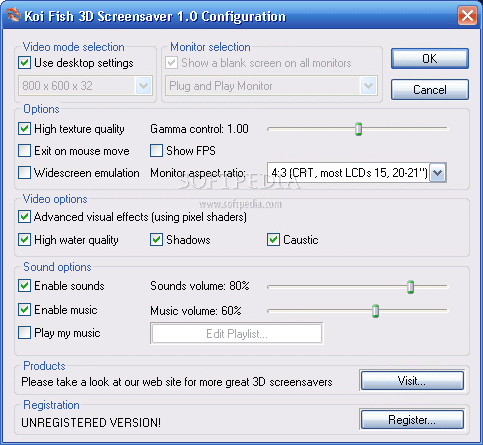Click the Music volume slider thumb

pos(376,311)
